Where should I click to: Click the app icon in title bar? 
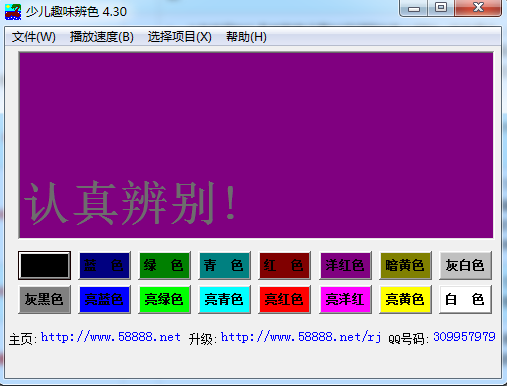pos(13,12)
